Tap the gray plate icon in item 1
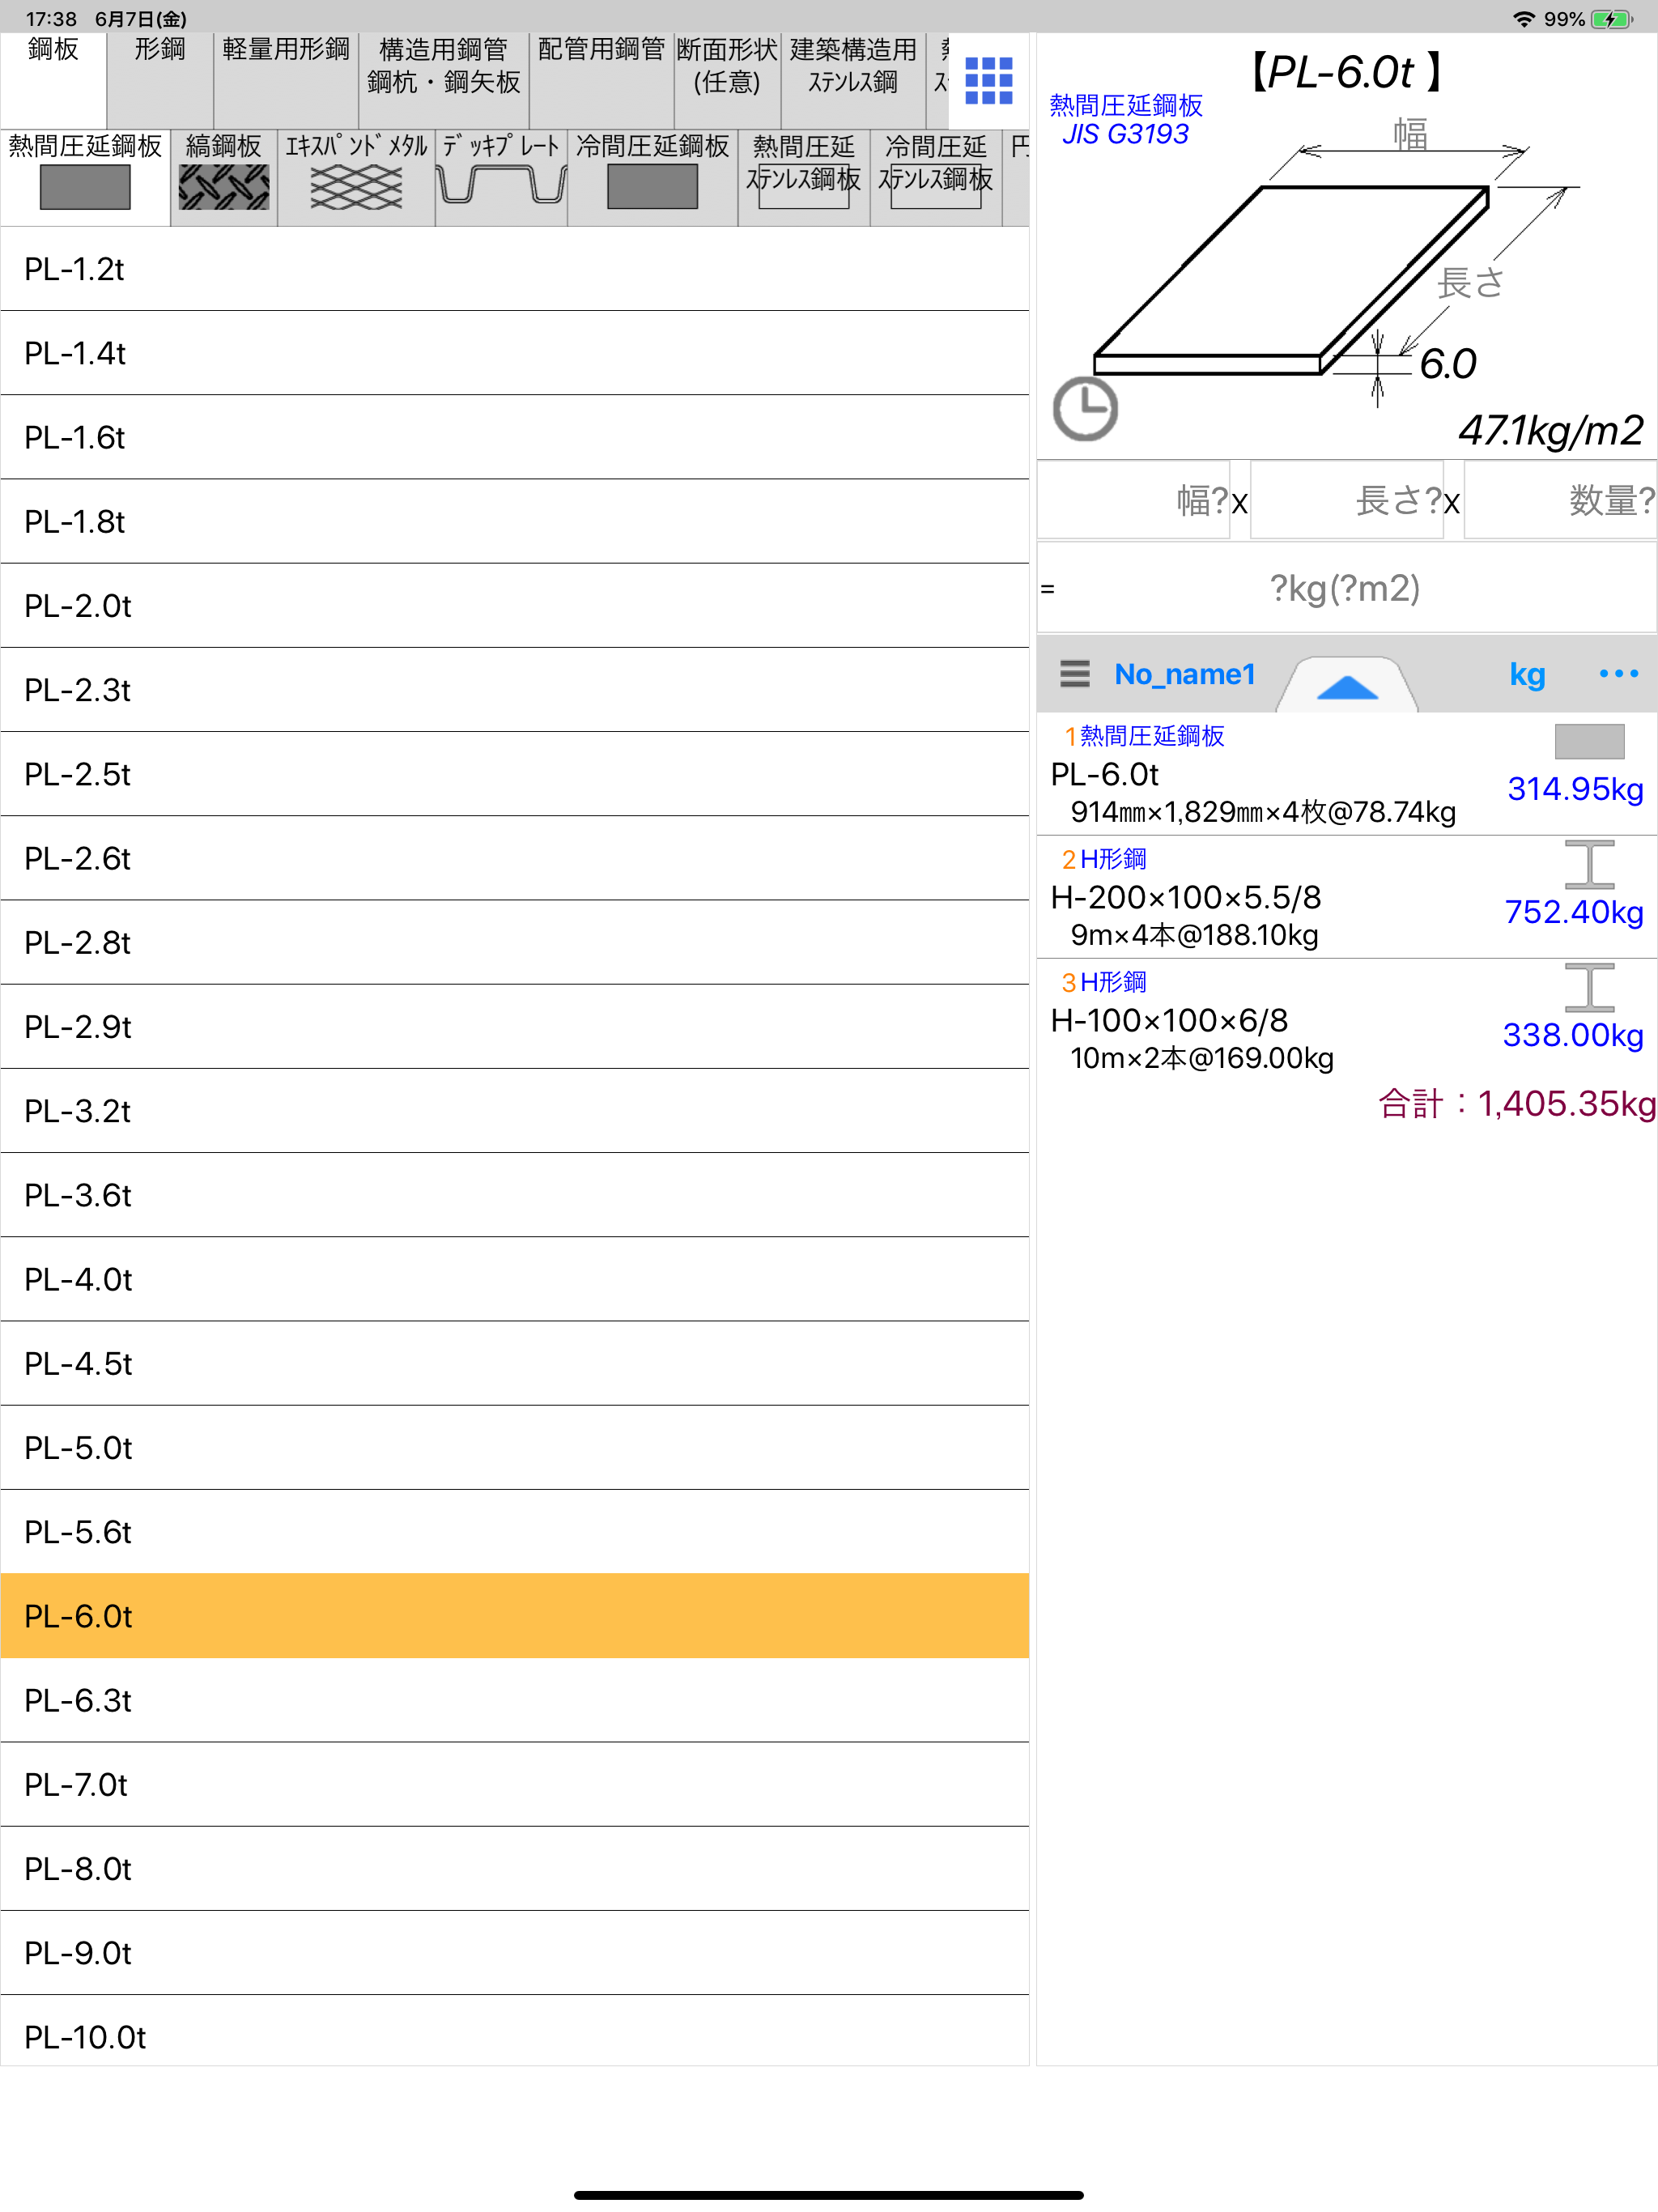This screenshot has height=2212, width=1658. pyautogui.click(x=1589, y=741)
